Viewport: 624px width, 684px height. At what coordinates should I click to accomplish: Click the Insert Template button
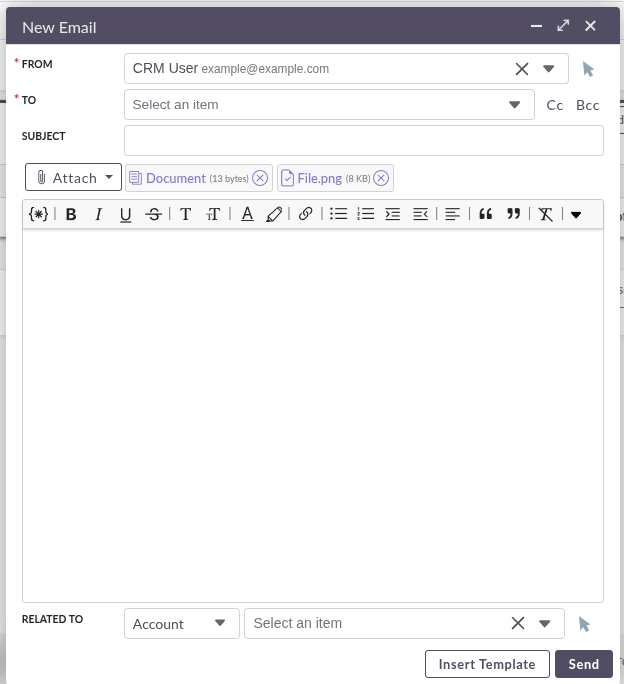click(487, 664)
